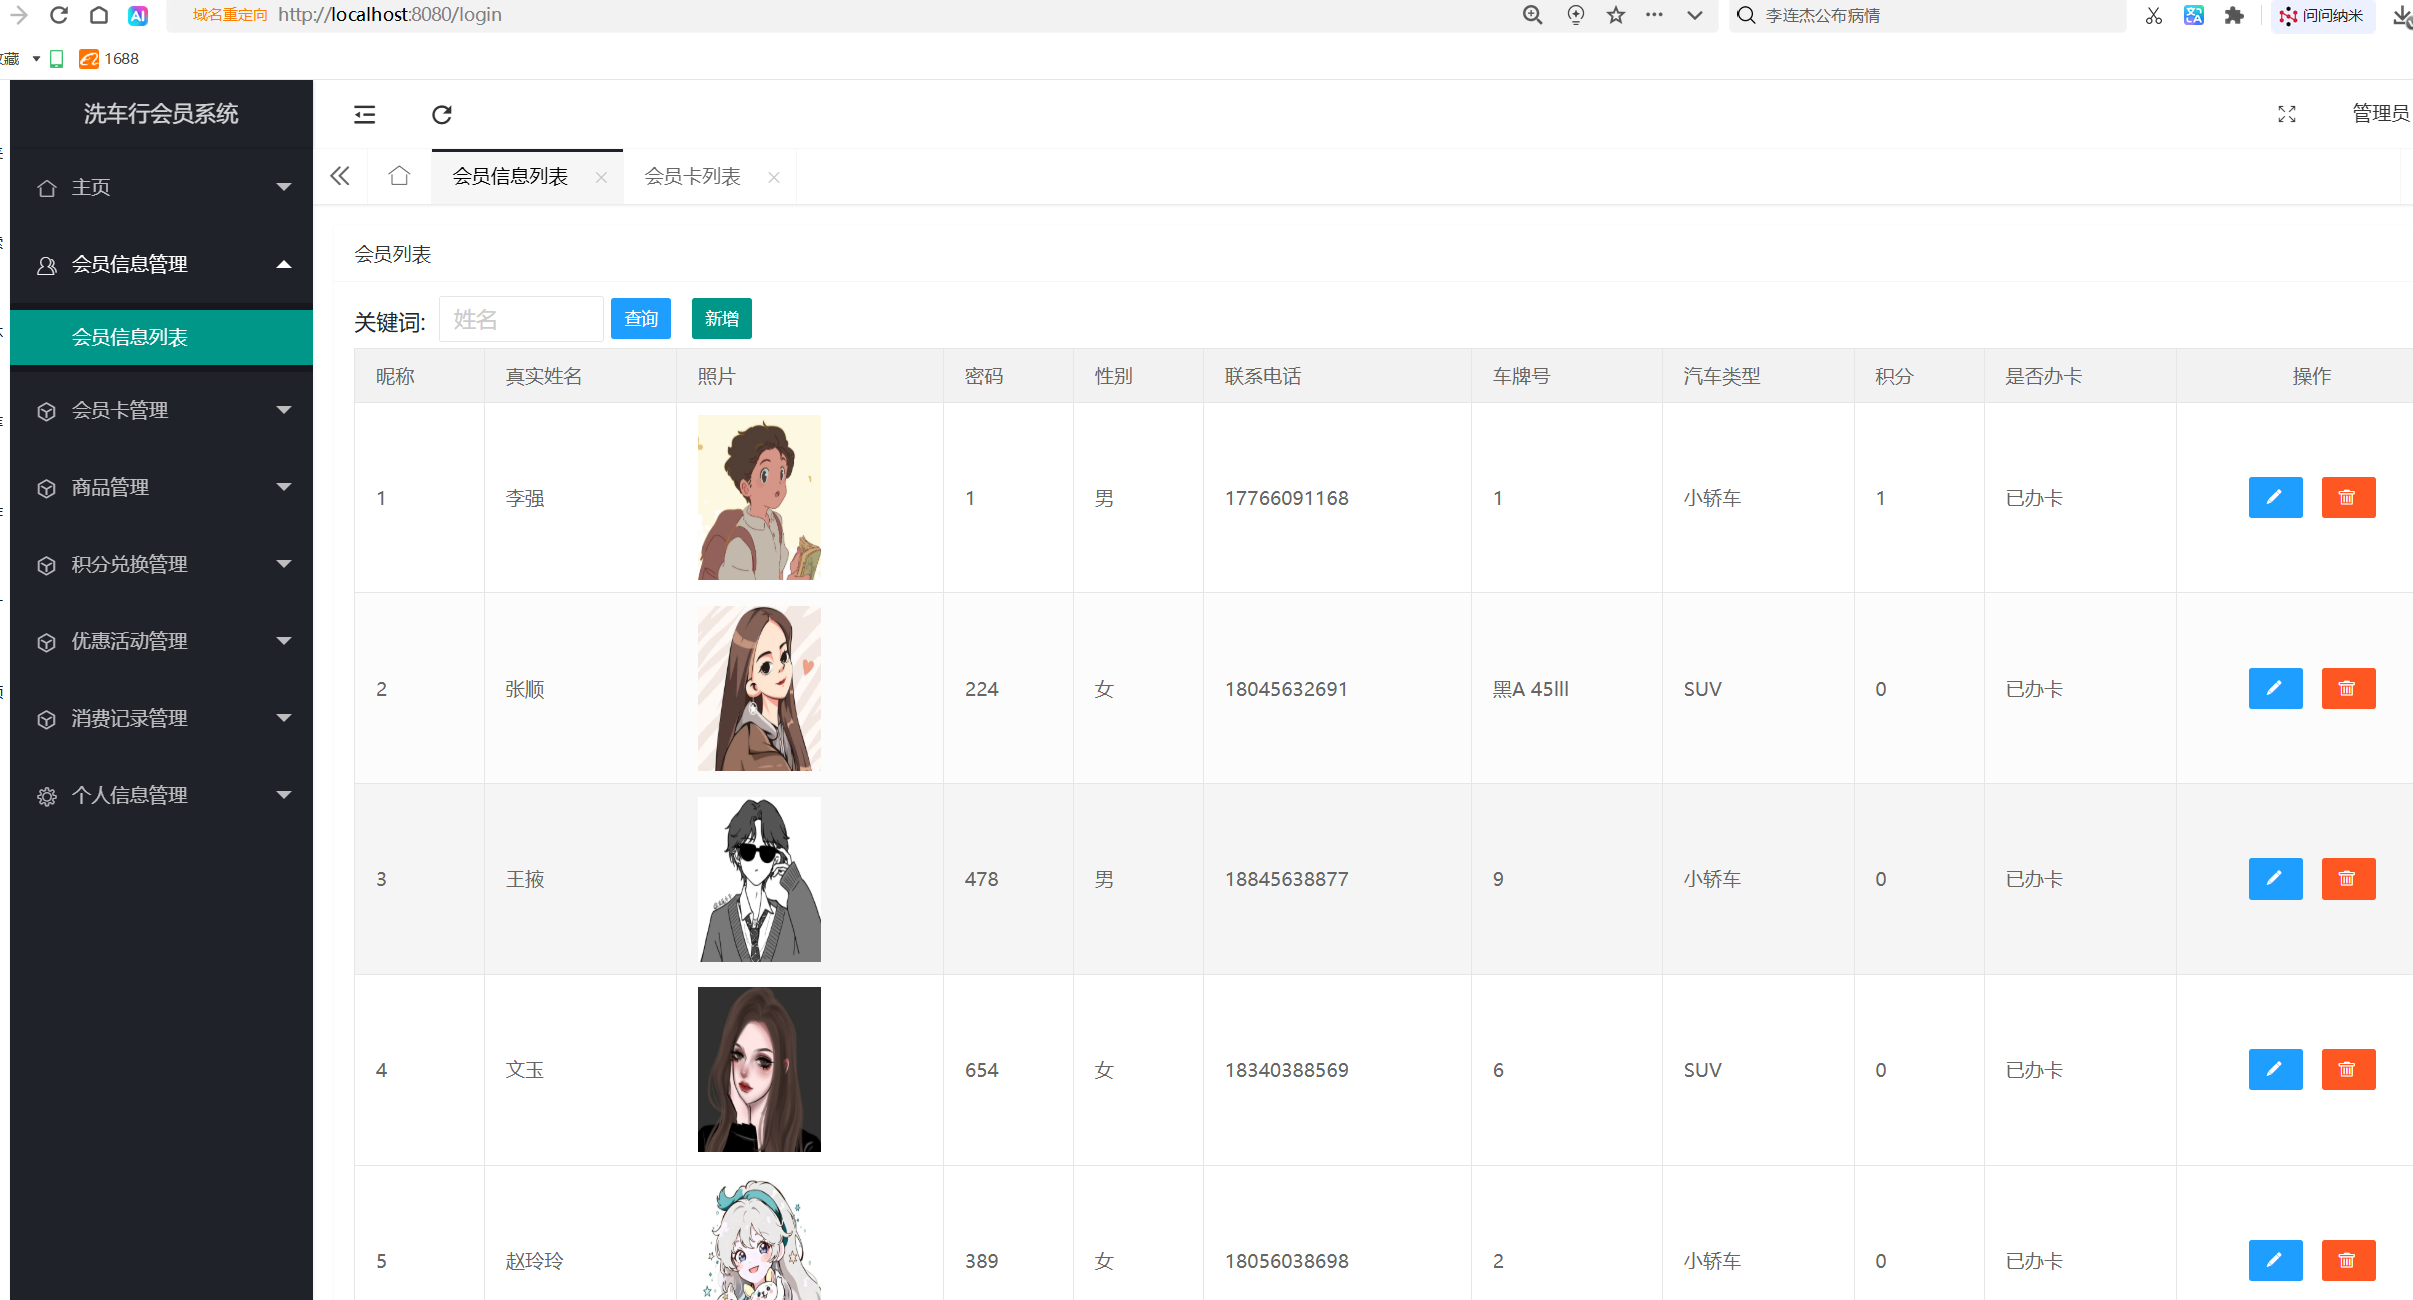The height and width of the screenshot is (1300, 2413).
Task: Edit member 李强 with blue pencil icon
Action: coord(2275,497)
